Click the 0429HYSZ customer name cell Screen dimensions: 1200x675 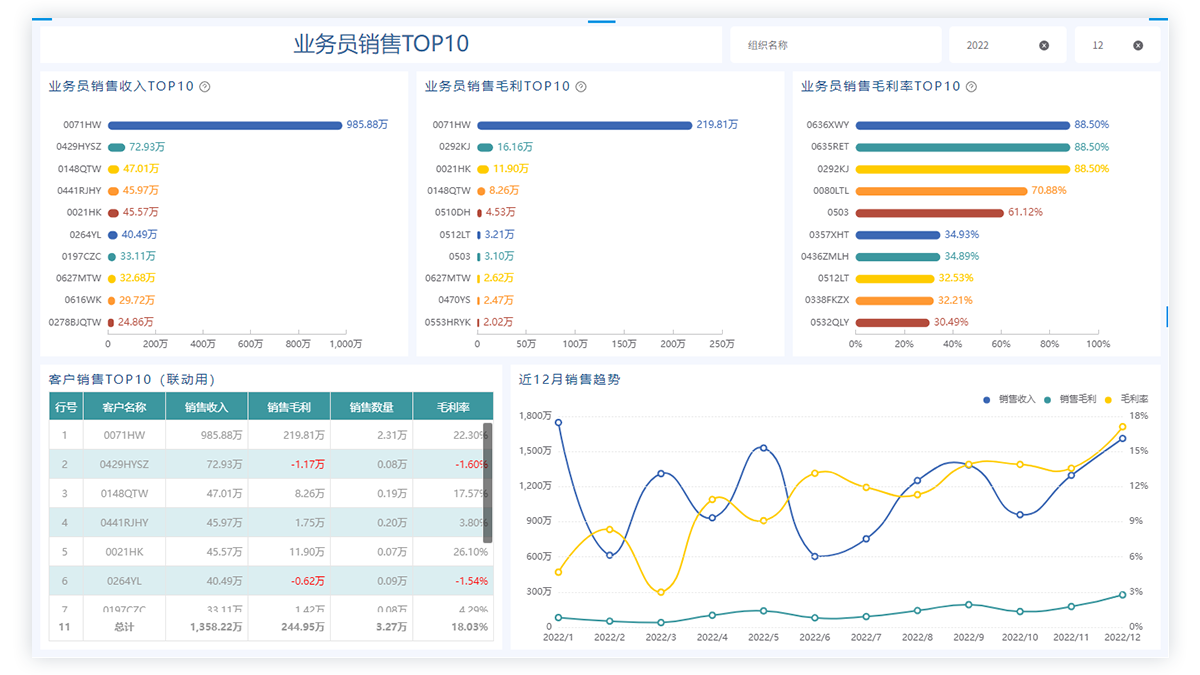click(x=125, y=464)
